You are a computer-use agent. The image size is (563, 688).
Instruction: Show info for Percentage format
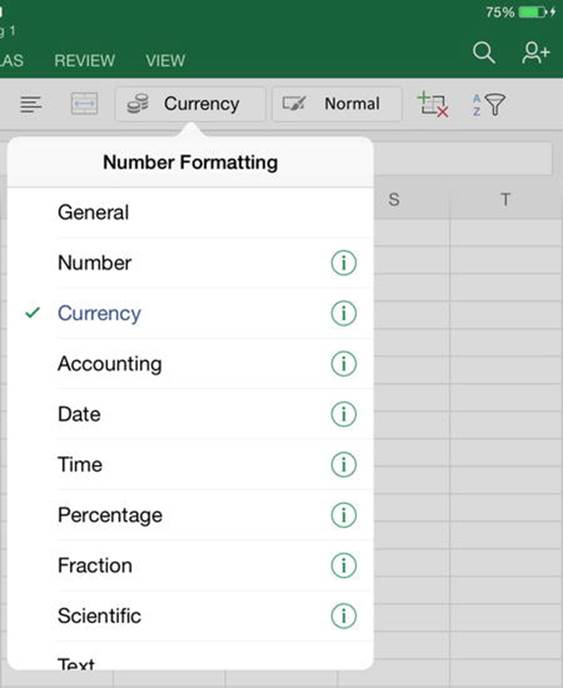coord(344,515)
